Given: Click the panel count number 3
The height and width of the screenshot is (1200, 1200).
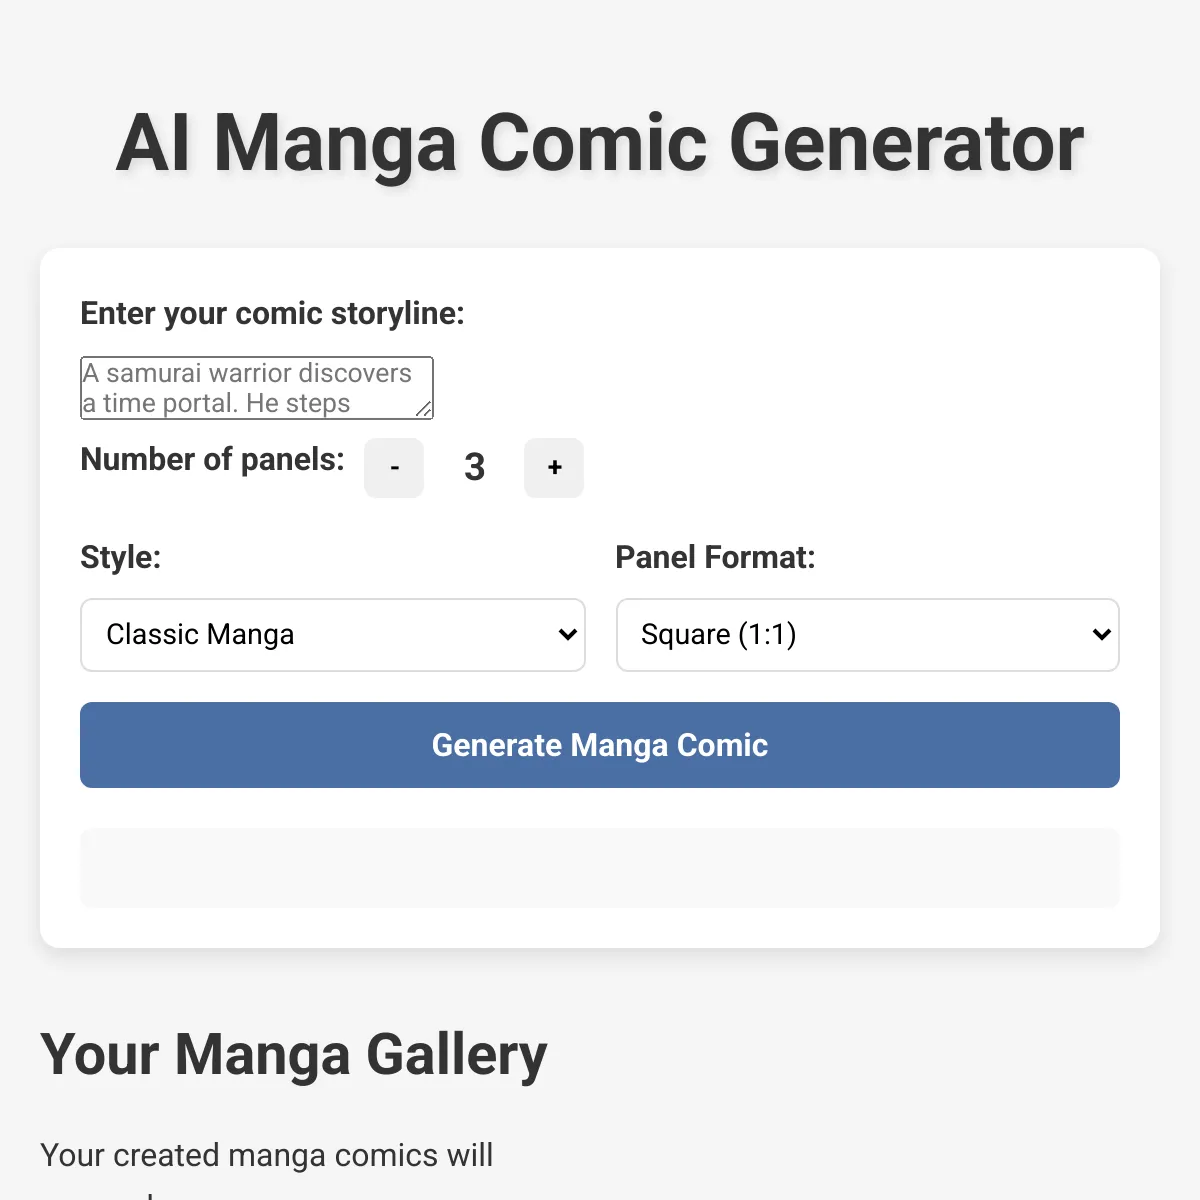Looking at the screenshot, I should tap(474, 468).
